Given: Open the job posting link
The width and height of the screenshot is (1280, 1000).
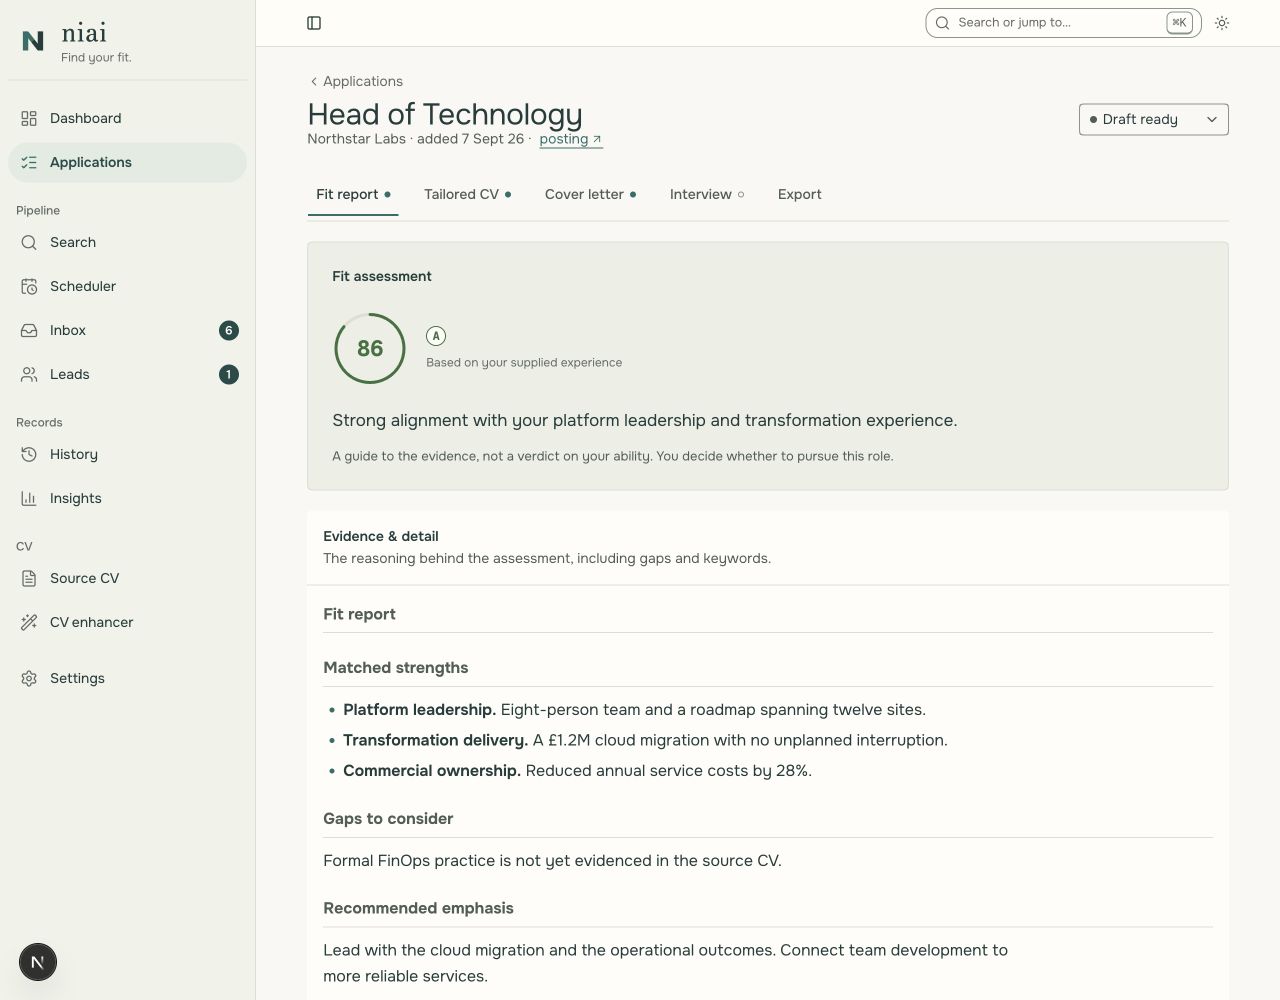Looking at the screenshot, I should (x=571, y=139).
